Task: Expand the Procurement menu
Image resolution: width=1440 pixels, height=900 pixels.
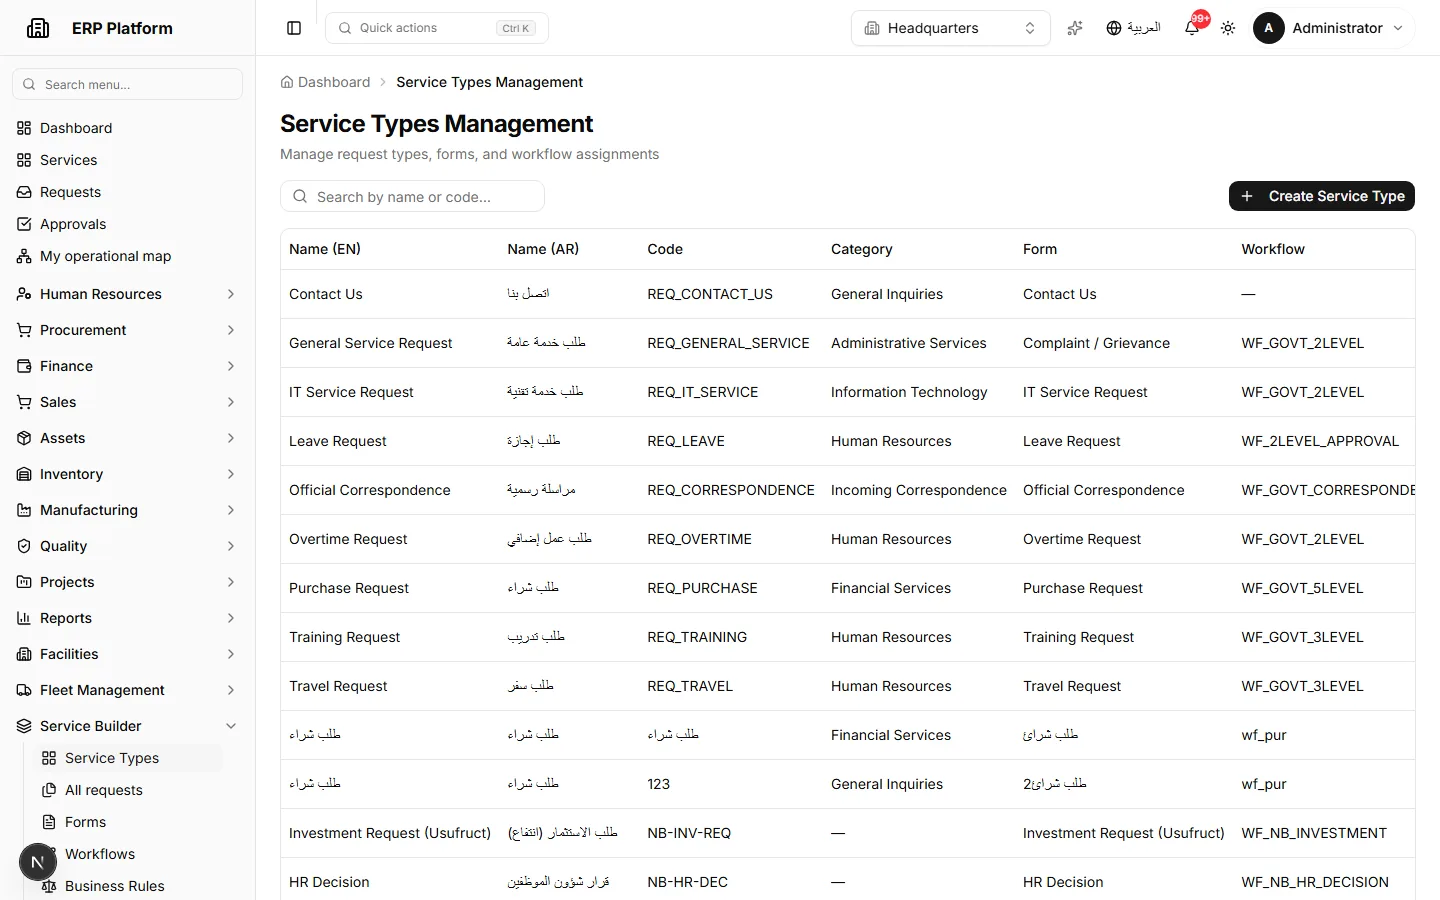Action: (x=127, y=330)
